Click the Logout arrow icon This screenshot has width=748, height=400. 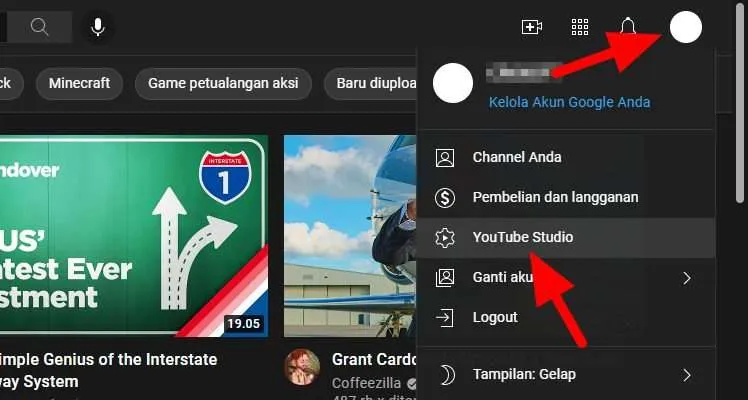click(445, 318)
